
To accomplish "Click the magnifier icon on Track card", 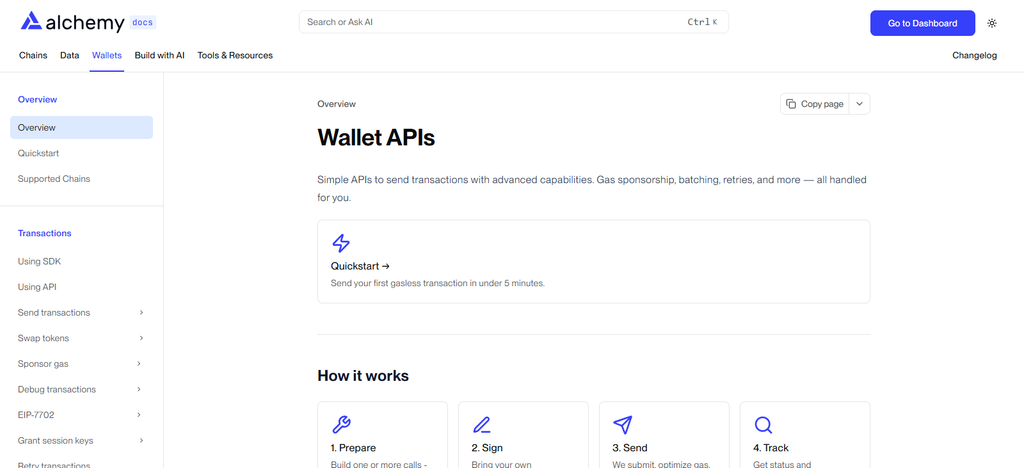I will [763, 425].
